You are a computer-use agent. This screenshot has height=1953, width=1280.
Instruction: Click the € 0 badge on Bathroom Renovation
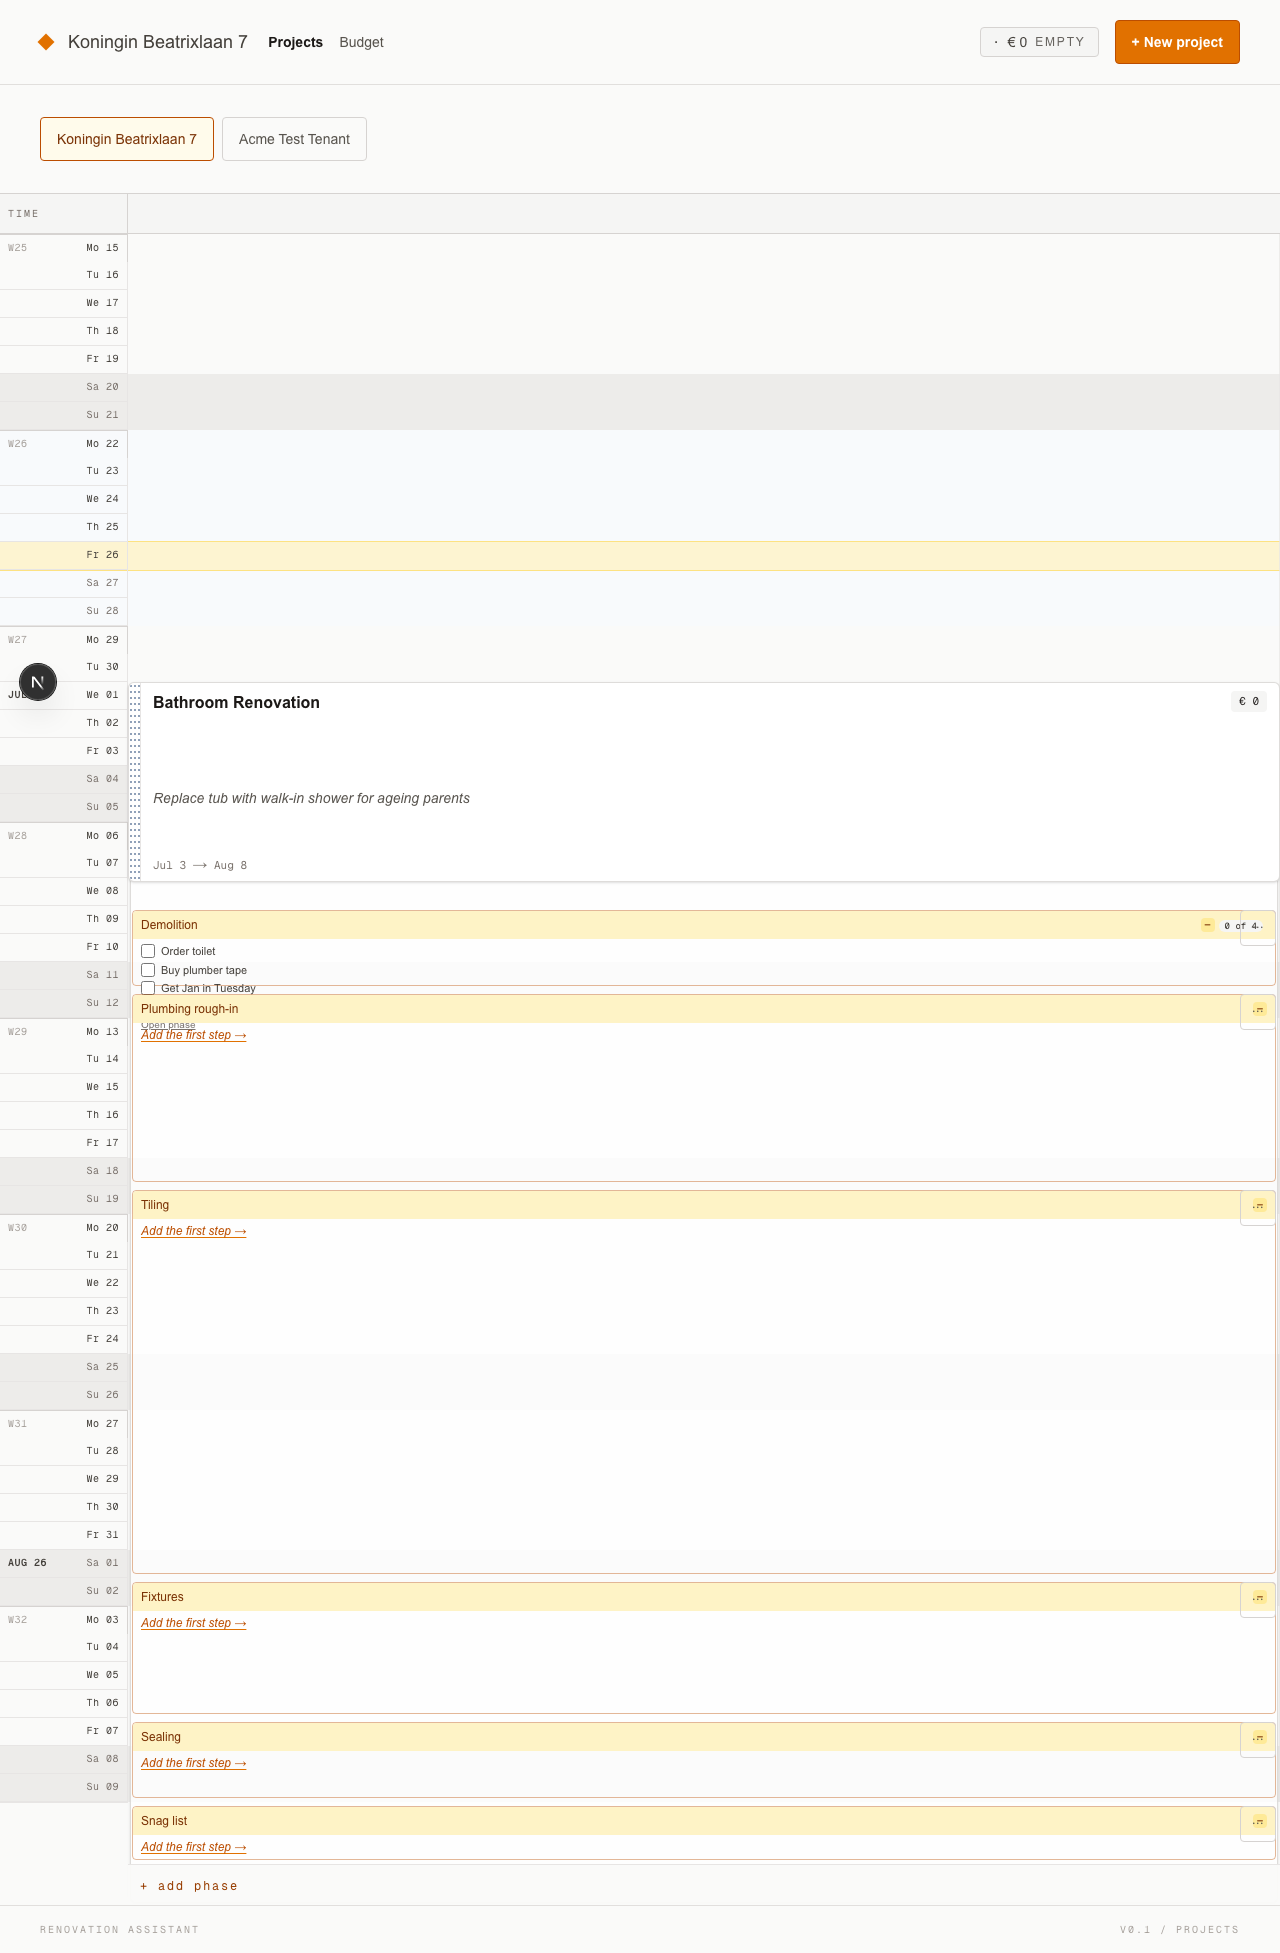(x=1249, y=701)
